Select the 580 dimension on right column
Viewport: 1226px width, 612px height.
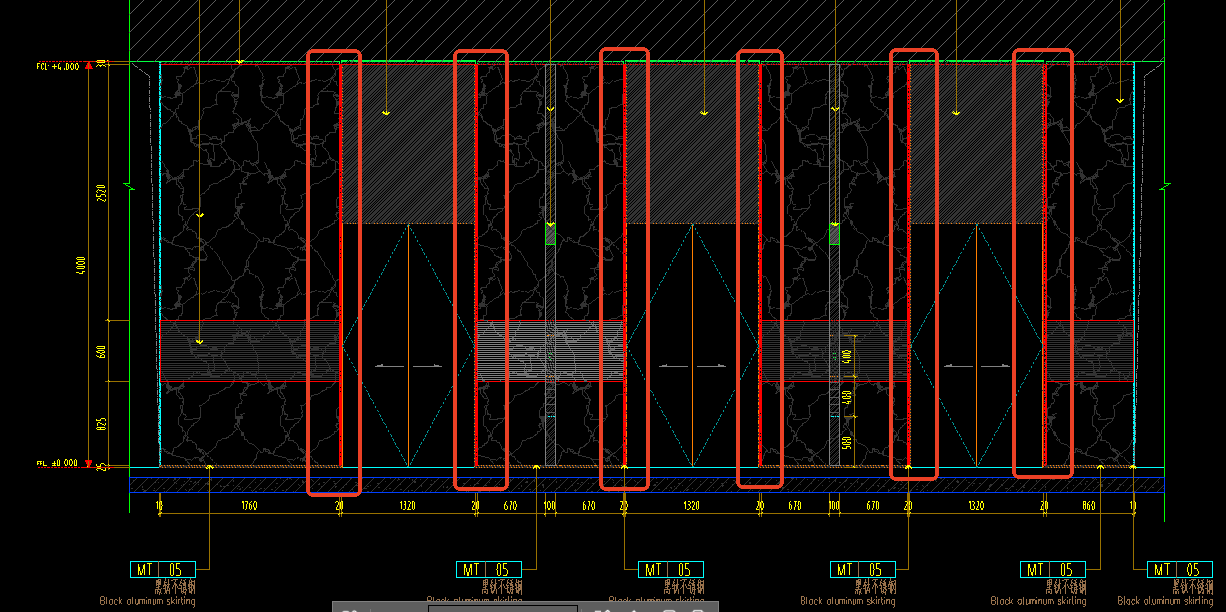[x=847, y=441]
